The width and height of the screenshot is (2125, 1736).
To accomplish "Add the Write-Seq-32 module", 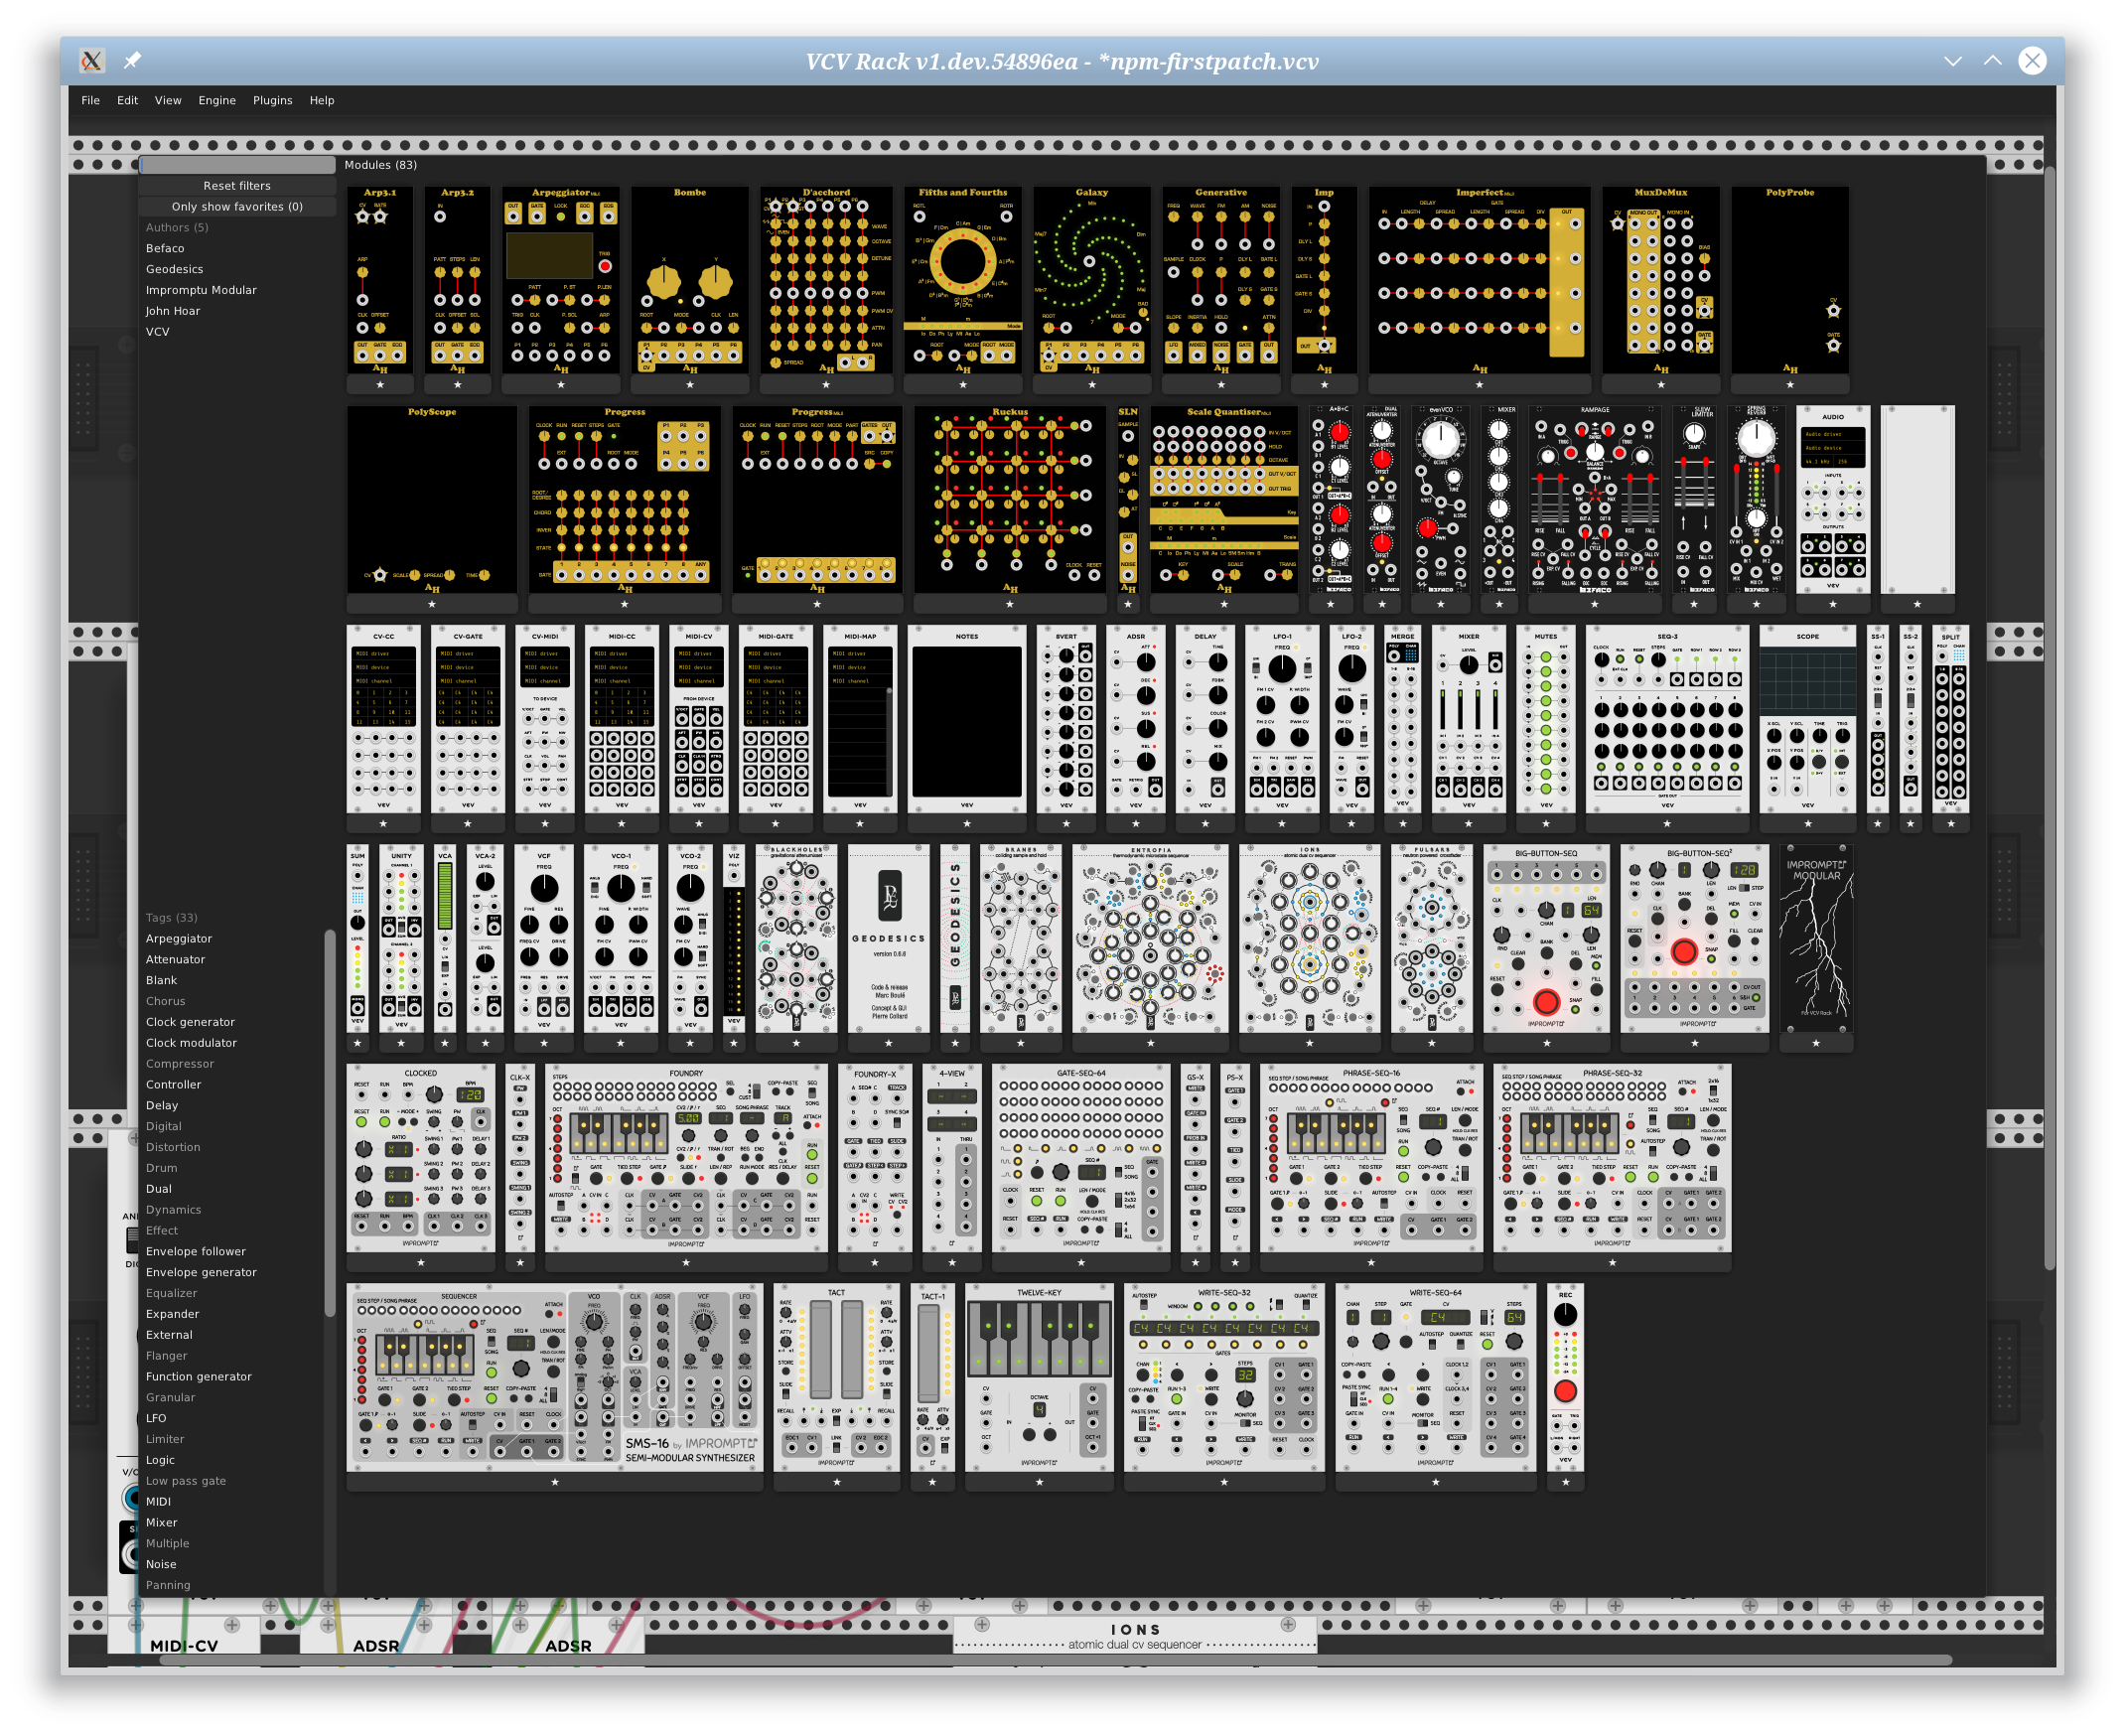I will pyautogui.click(x=1224, y=1378).
